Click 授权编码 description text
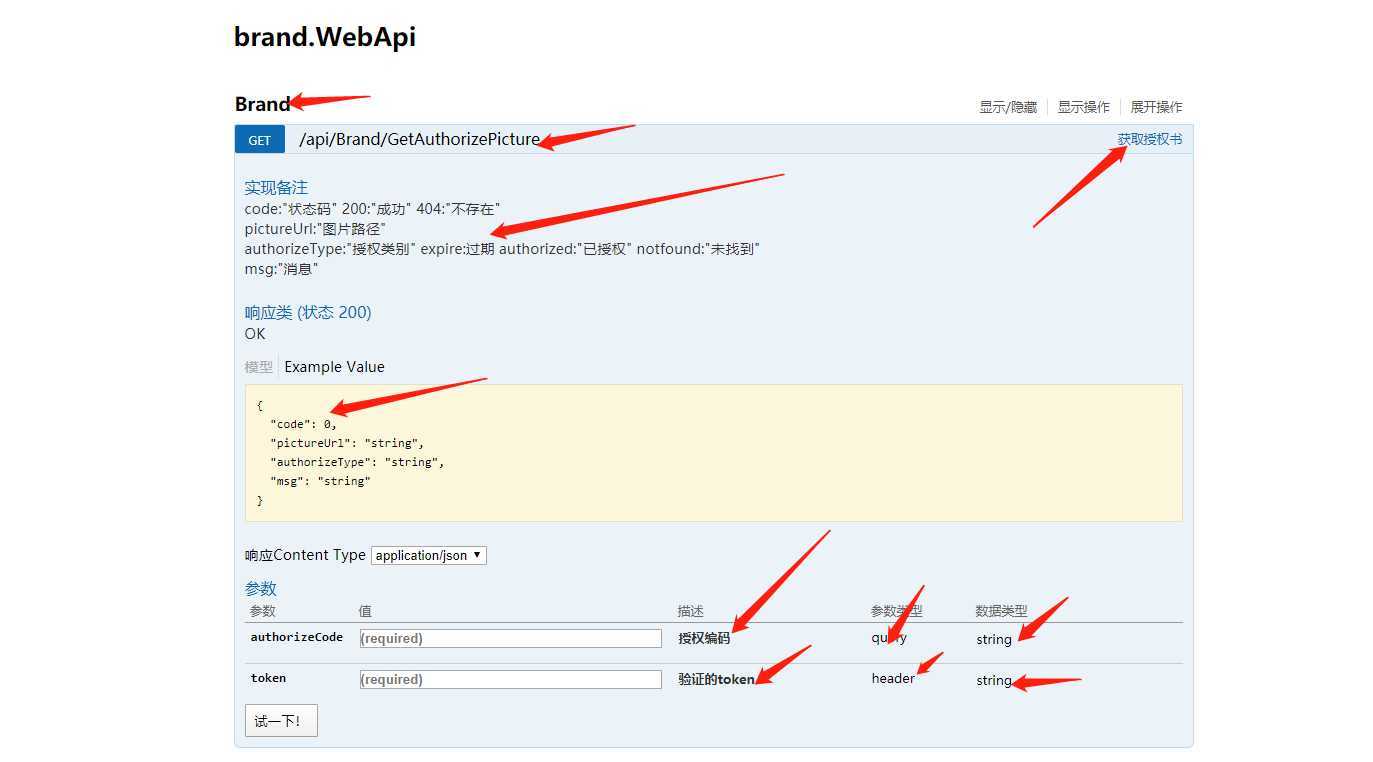The width and height of the screenshot is (1373, 762). tap(704, 638)
